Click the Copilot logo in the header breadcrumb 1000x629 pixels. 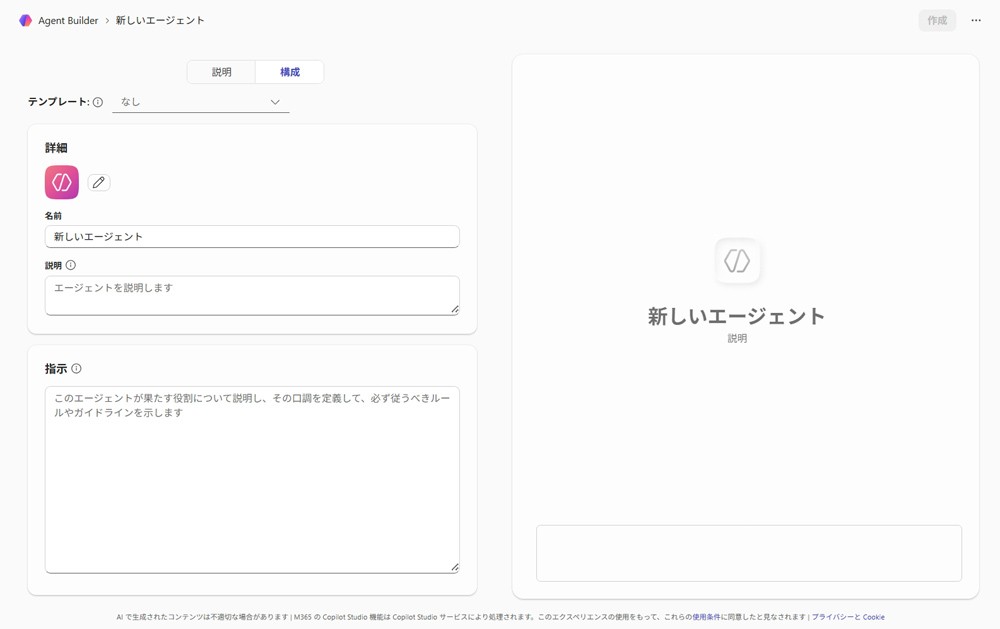point(24,20)
